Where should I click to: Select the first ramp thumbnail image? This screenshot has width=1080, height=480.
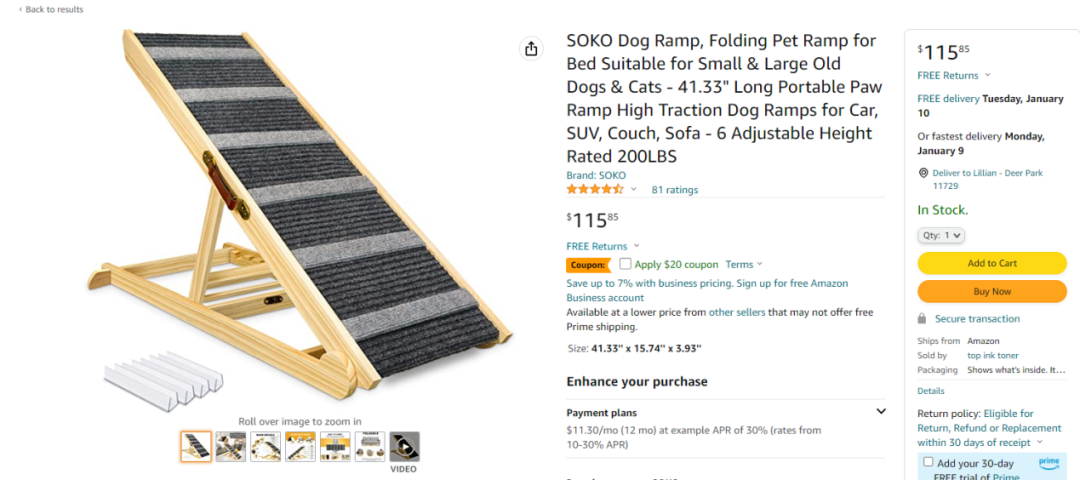196,447
